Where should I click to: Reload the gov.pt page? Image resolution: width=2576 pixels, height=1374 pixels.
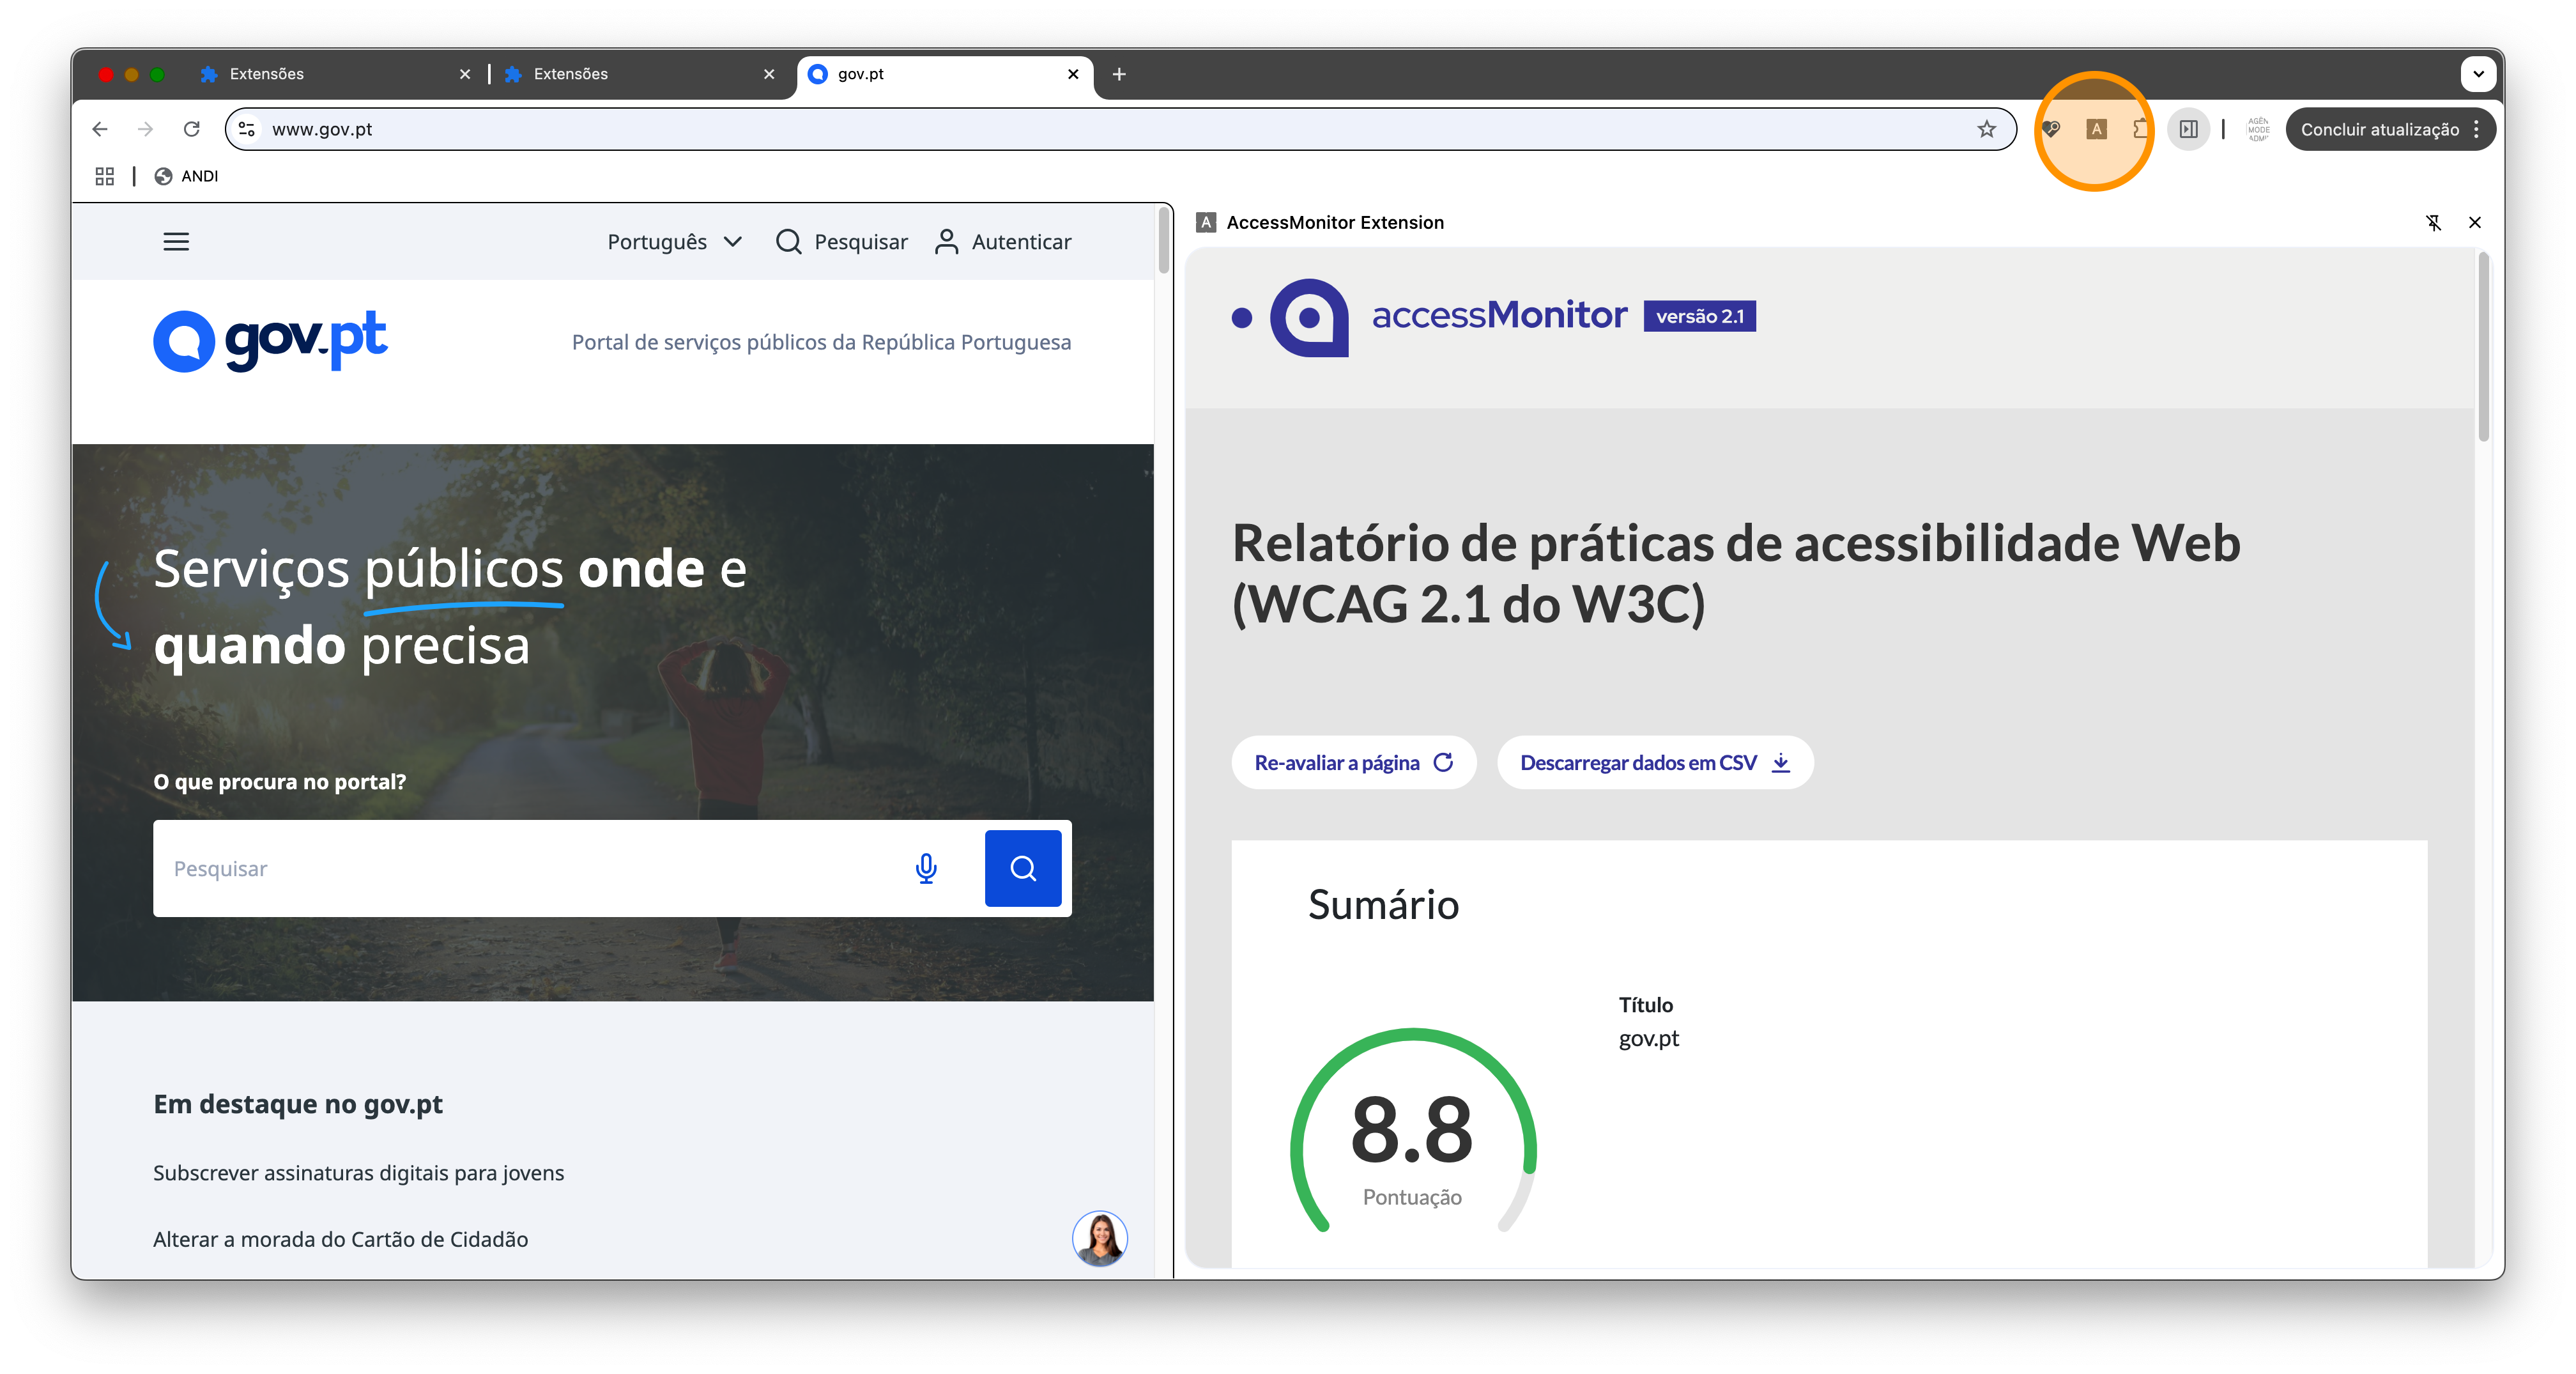[x=192, y=129]
